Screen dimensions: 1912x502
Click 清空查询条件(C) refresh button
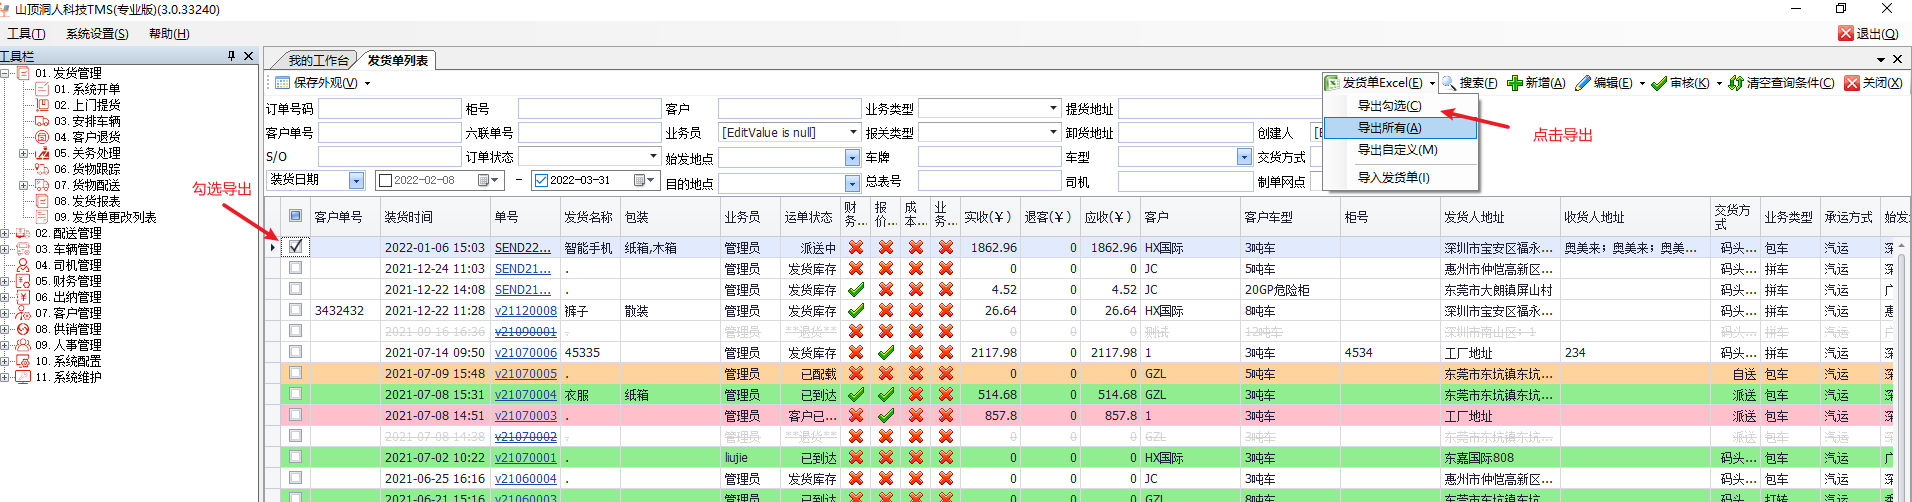[1781, 83]
